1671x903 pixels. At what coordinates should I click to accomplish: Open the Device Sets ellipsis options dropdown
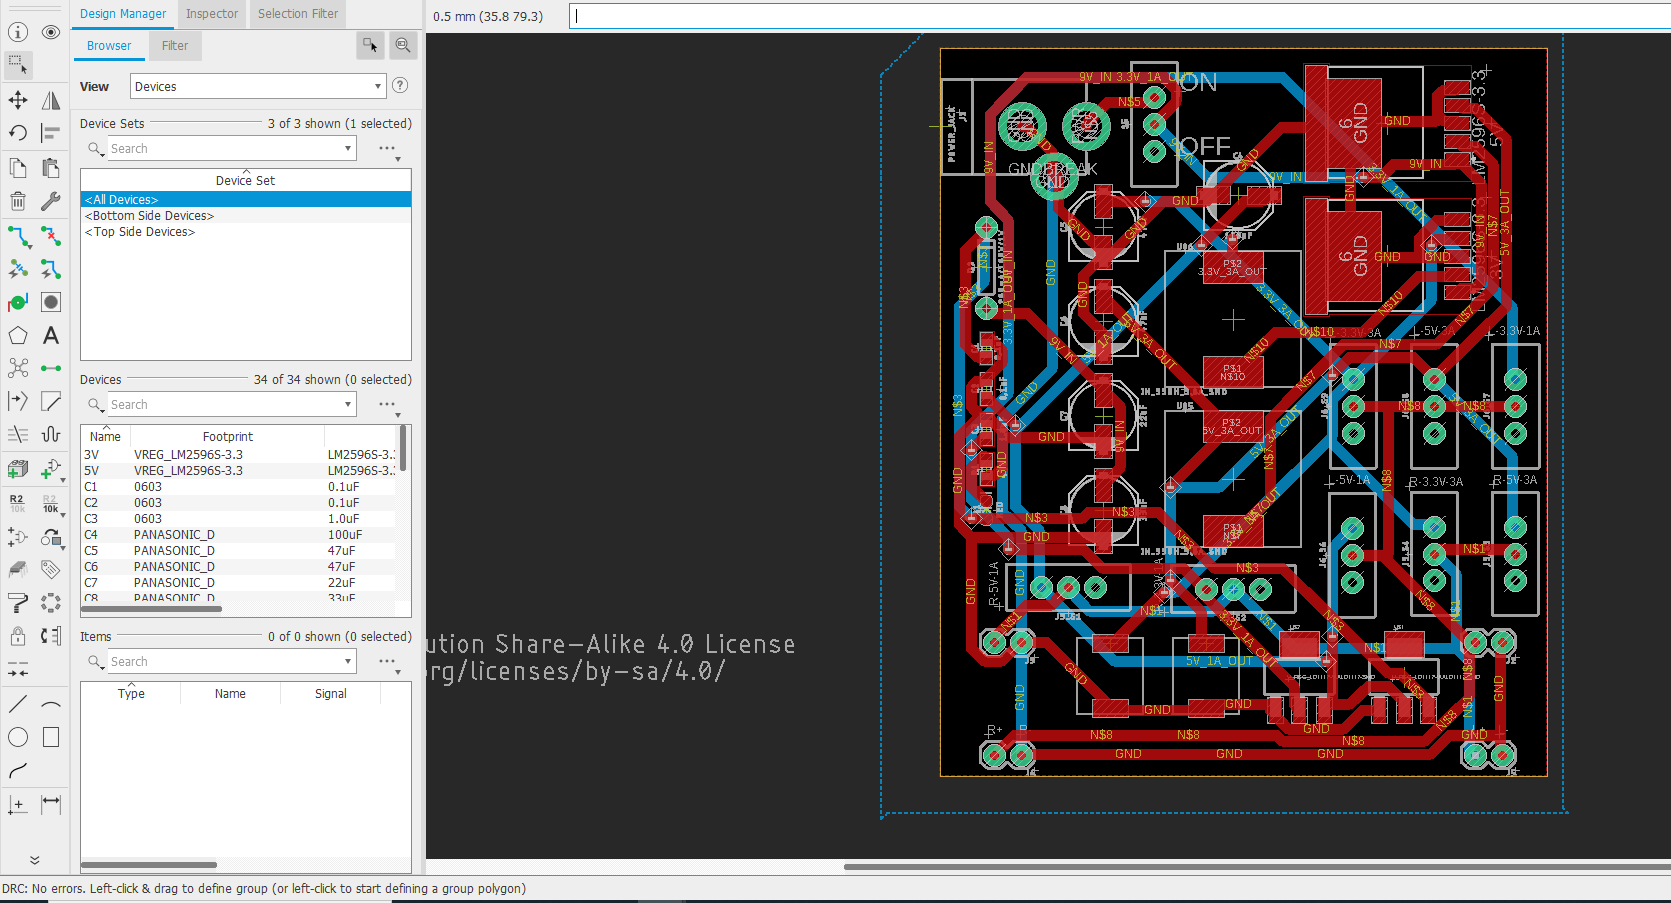tap(388, 148)
